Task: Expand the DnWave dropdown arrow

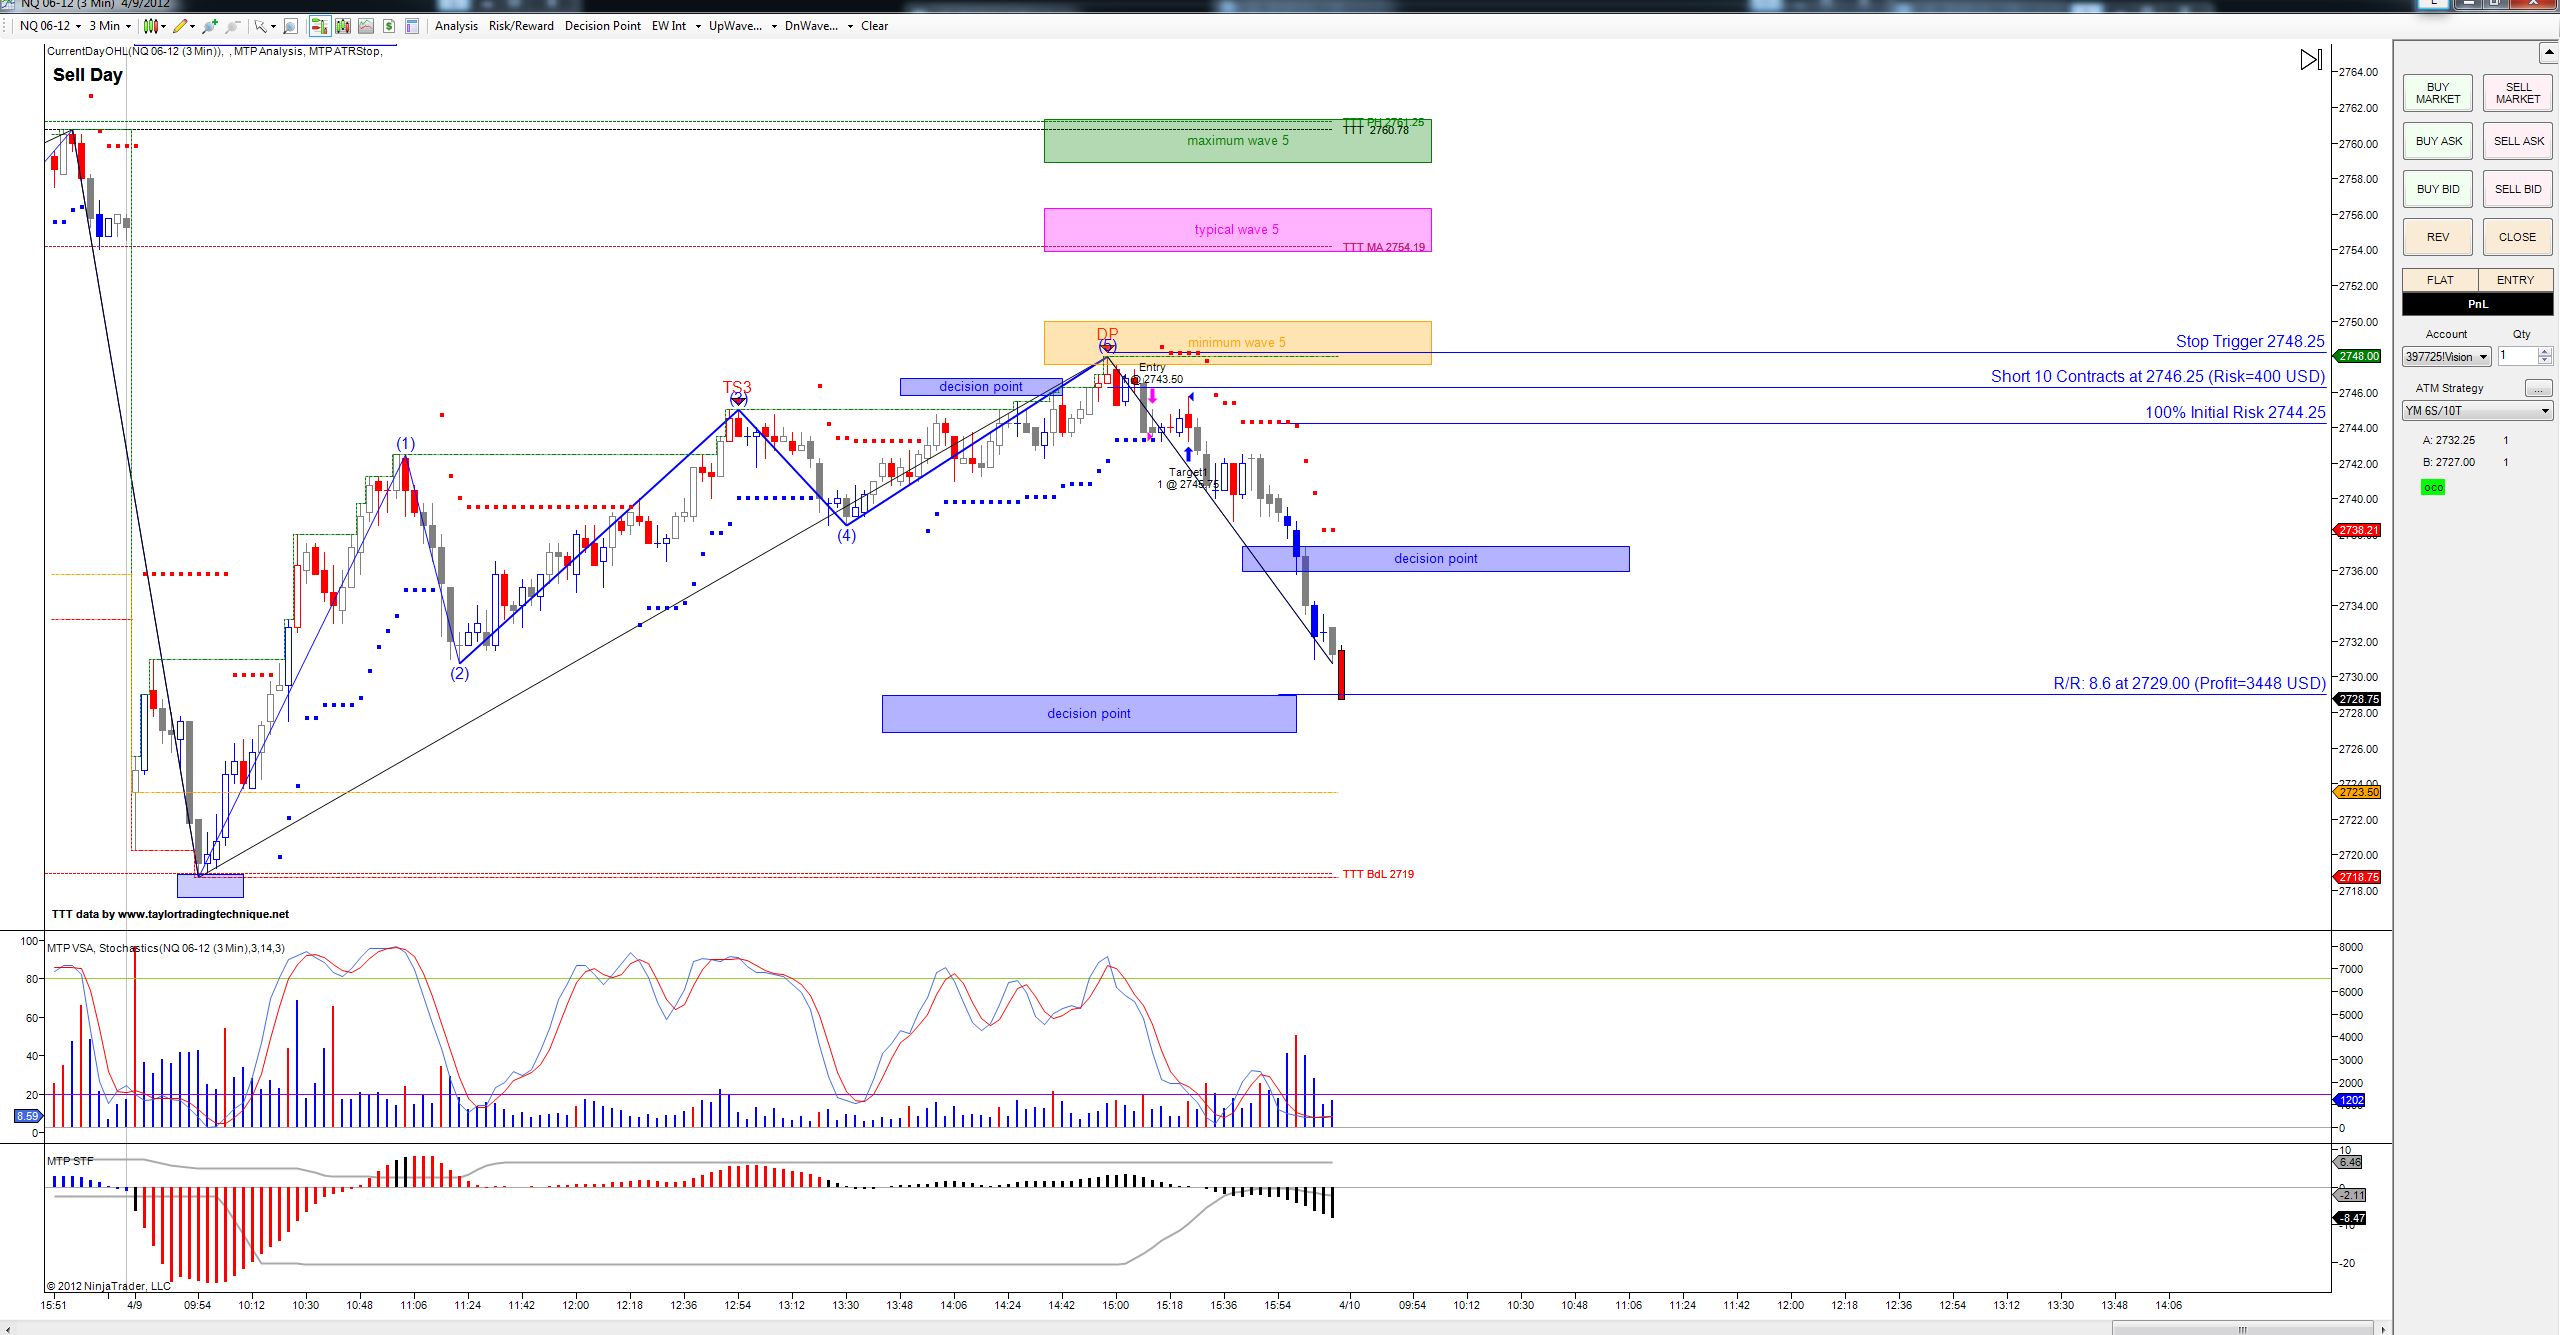Action: click(850, 26)
